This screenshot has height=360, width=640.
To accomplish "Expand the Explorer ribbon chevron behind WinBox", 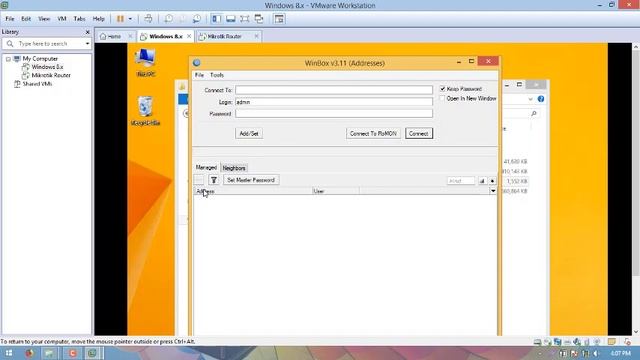I will tap(530, 99).
